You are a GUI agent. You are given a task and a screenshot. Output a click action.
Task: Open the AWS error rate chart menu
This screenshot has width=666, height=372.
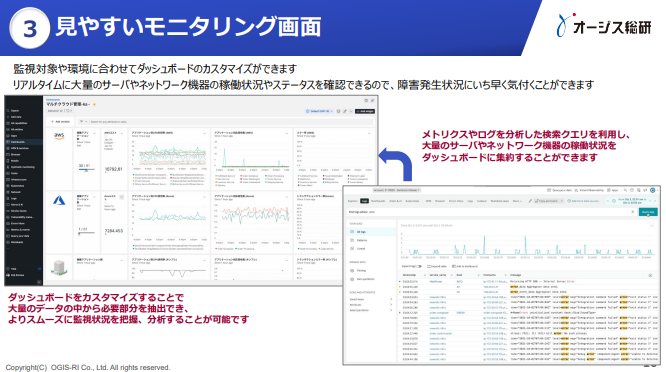click(370, 133)
